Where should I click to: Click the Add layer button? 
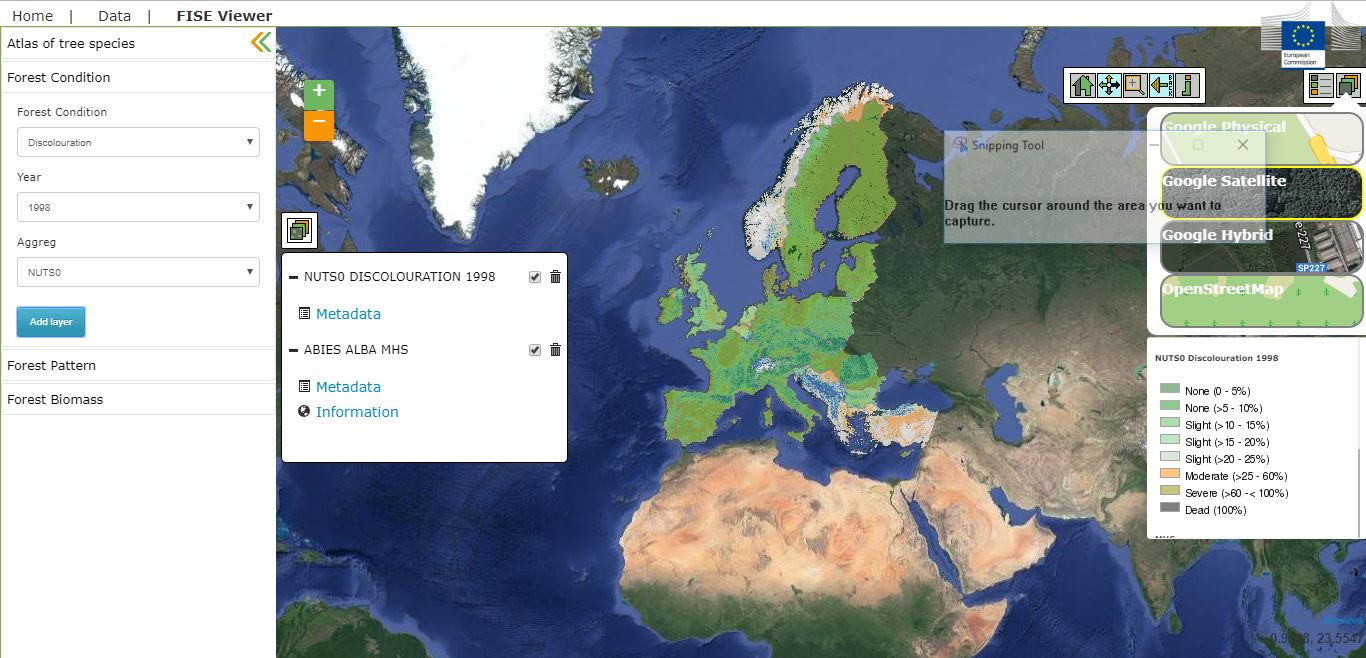click(x=51, y=322)
